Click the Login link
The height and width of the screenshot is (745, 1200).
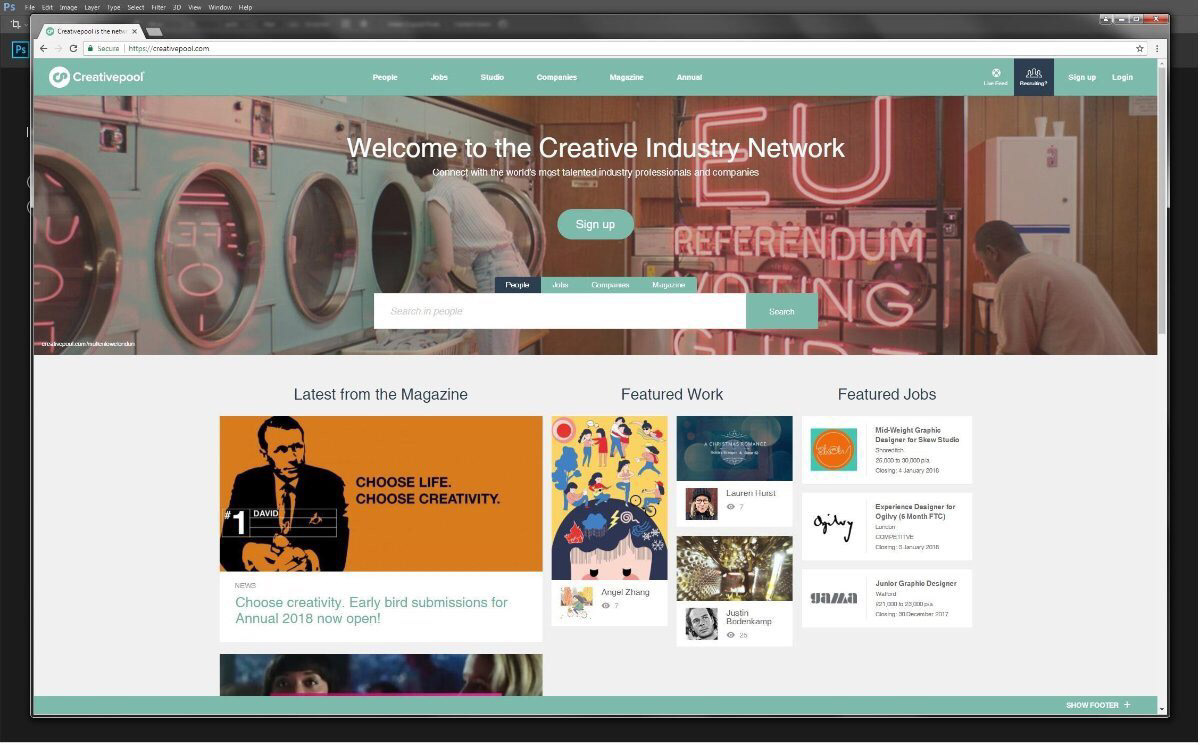tap(1122, 77)
